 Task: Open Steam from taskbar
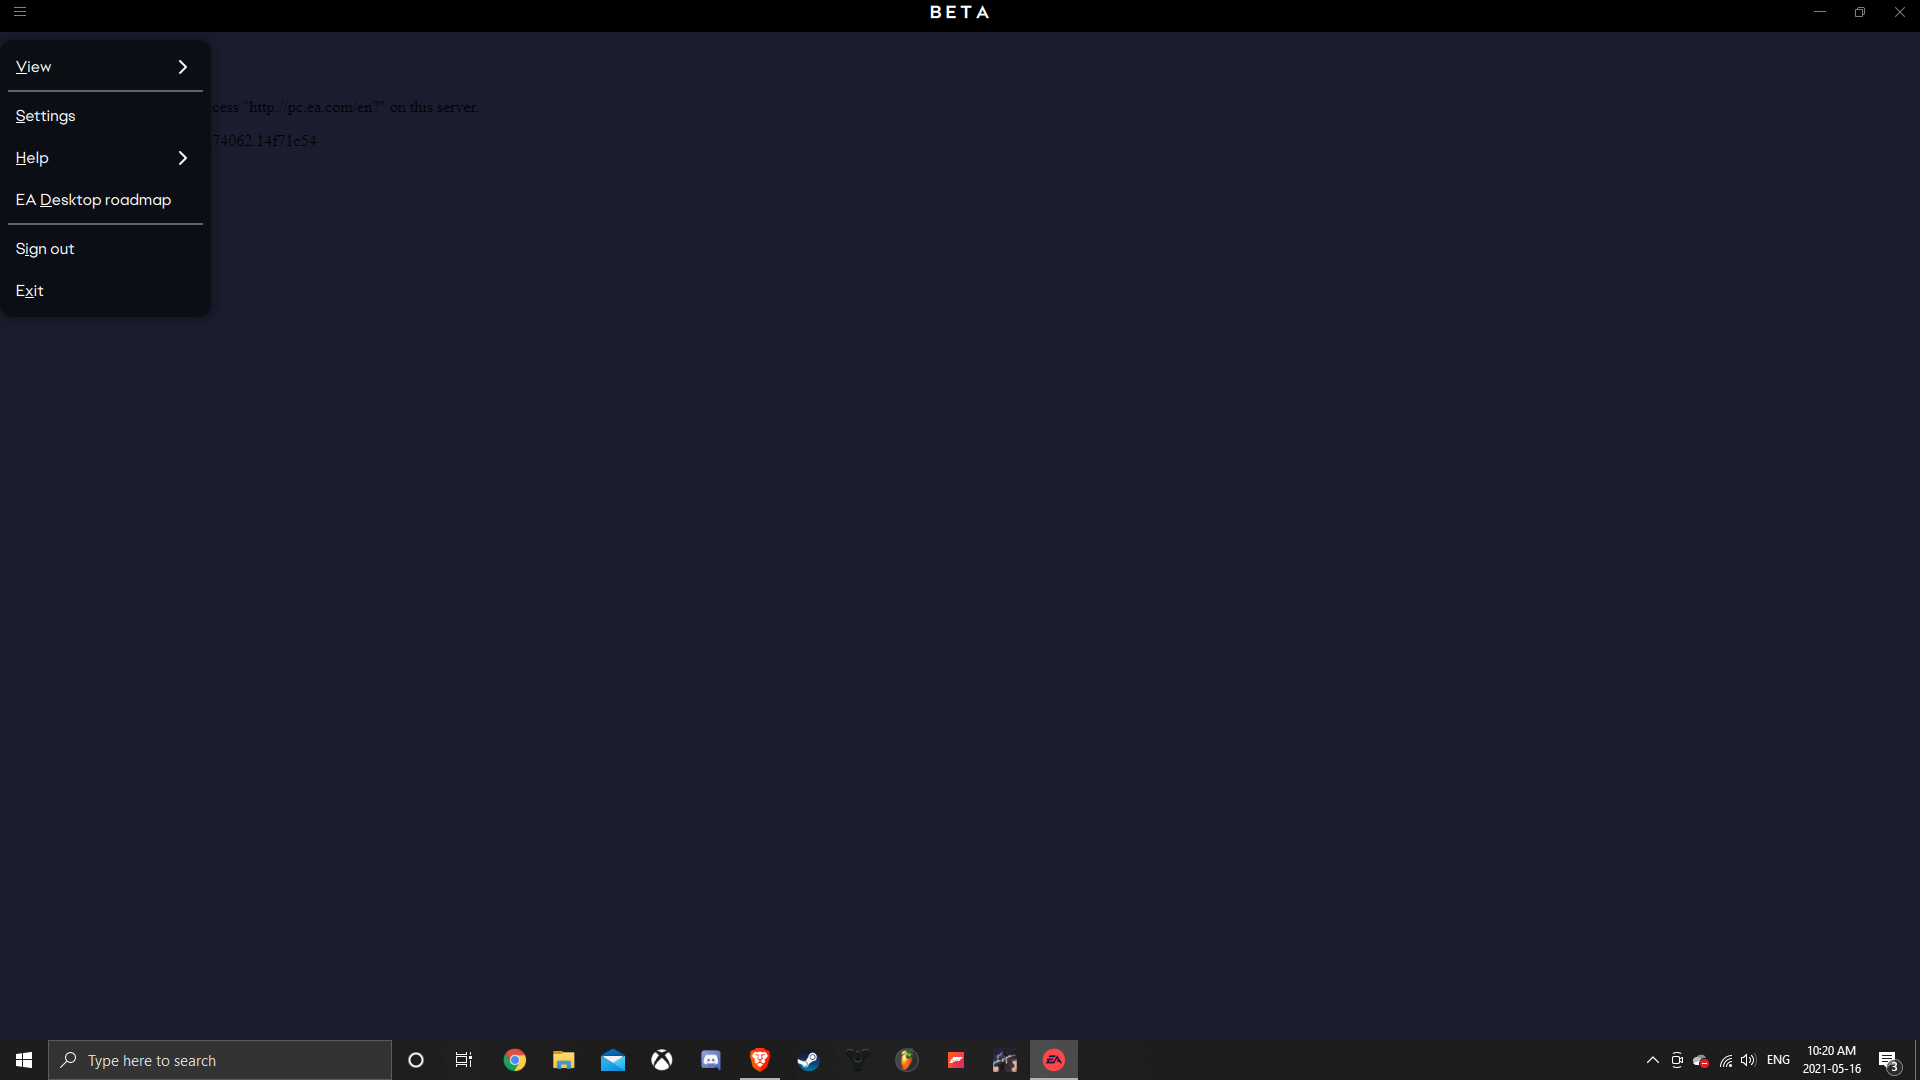809,1060
